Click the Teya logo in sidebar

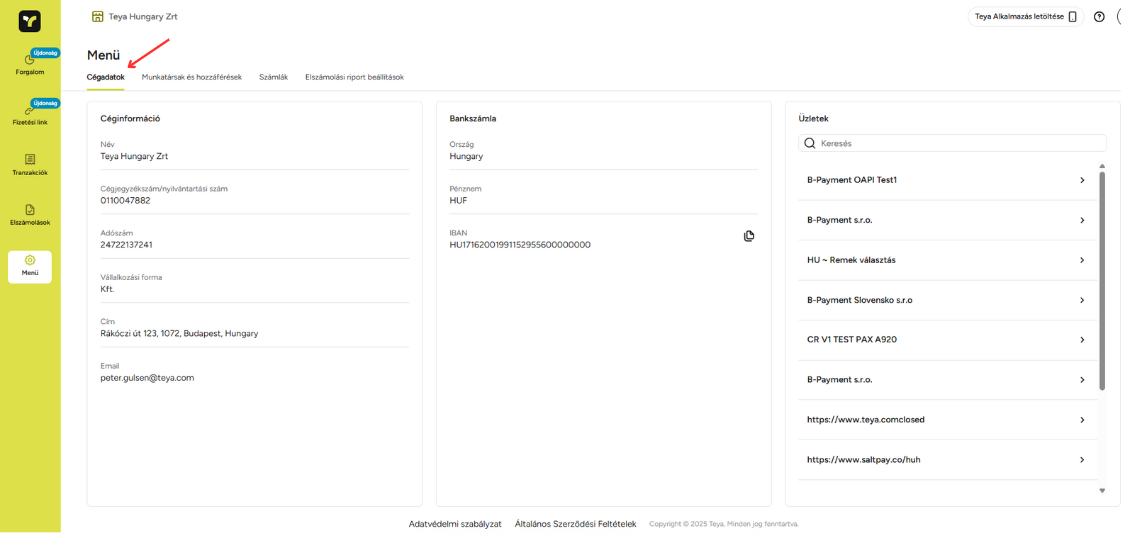pos(30,21)
